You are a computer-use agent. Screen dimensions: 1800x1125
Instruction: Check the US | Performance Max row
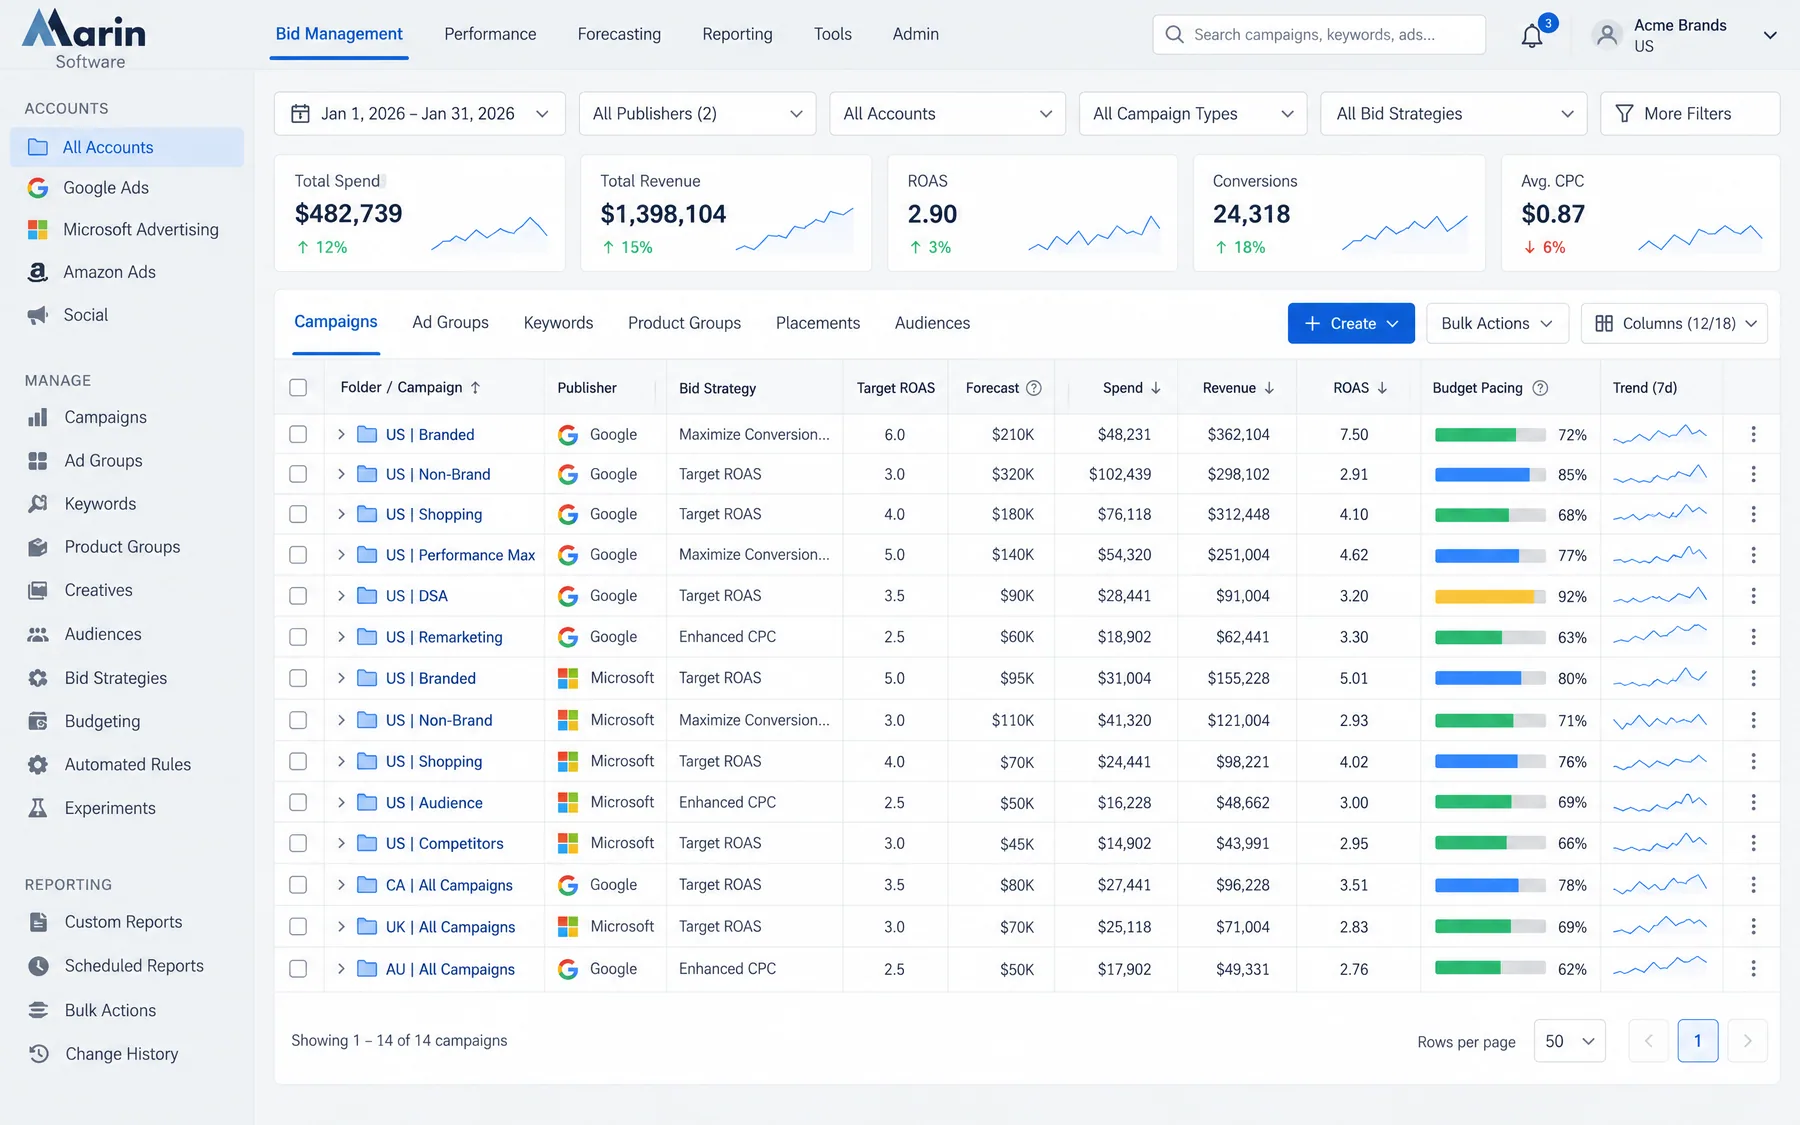pos(298,555)
